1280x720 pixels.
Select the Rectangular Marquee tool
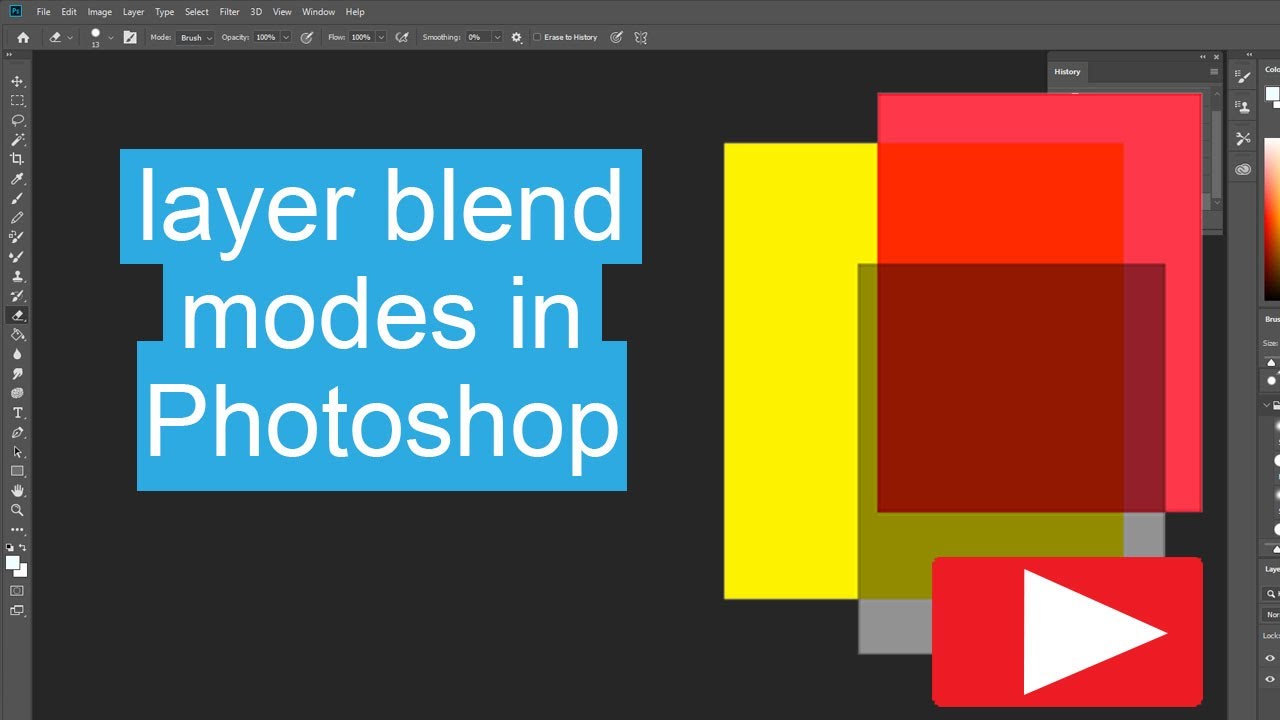(x=17, y=100)
